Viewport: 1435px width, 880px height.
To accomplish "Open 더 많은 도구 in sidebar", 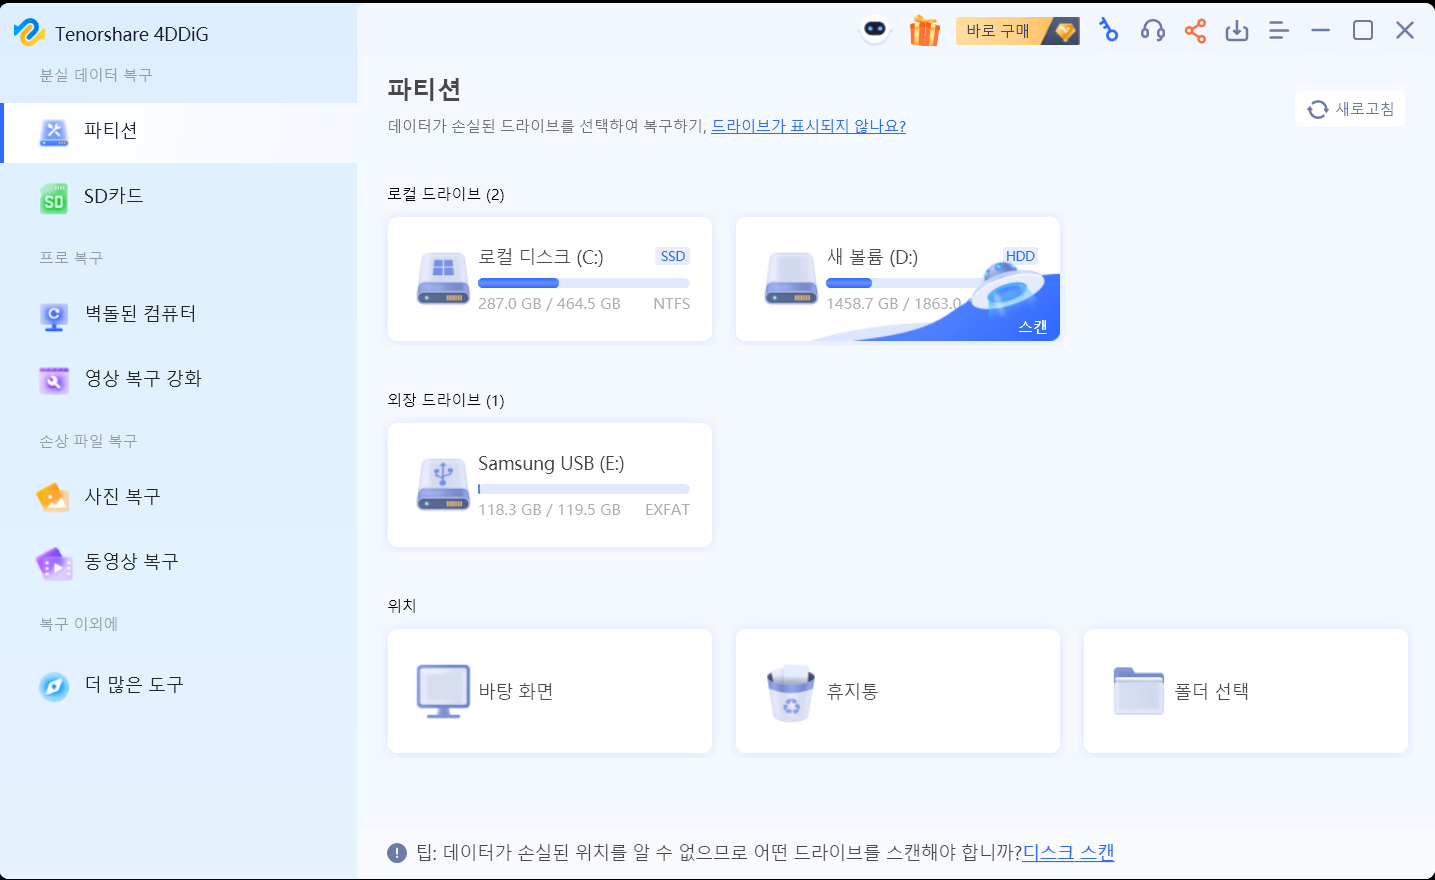I will coord(178,685).
